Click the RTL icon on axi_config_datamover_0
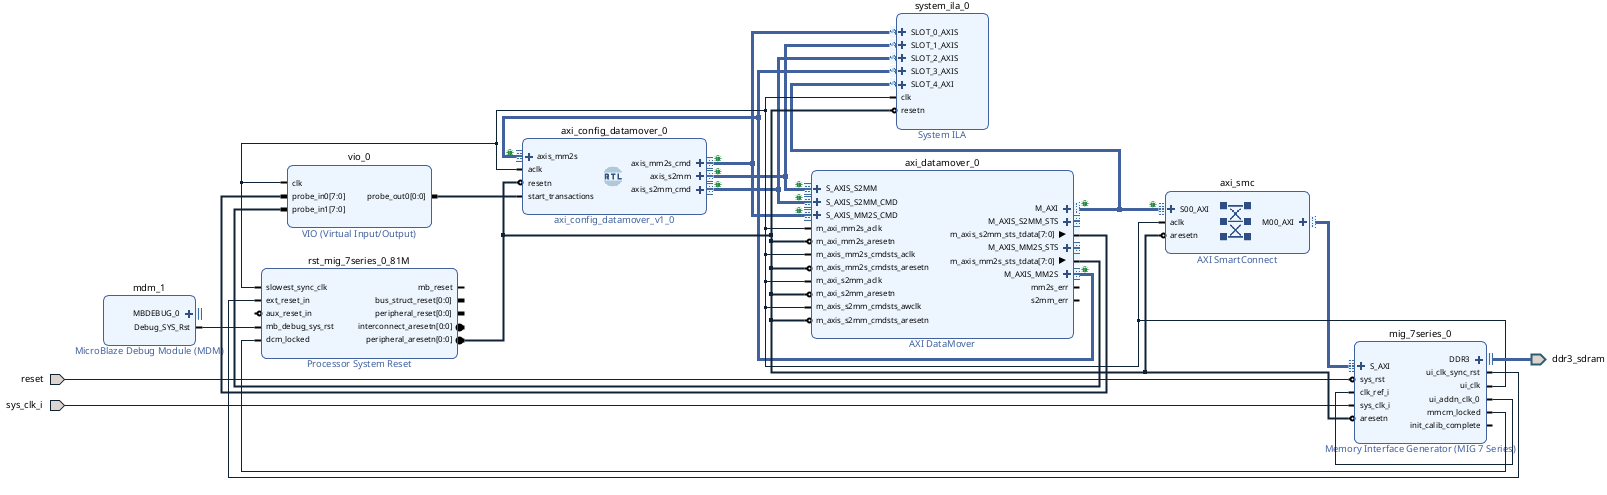The image size is (1607, 495). [613, 177]
